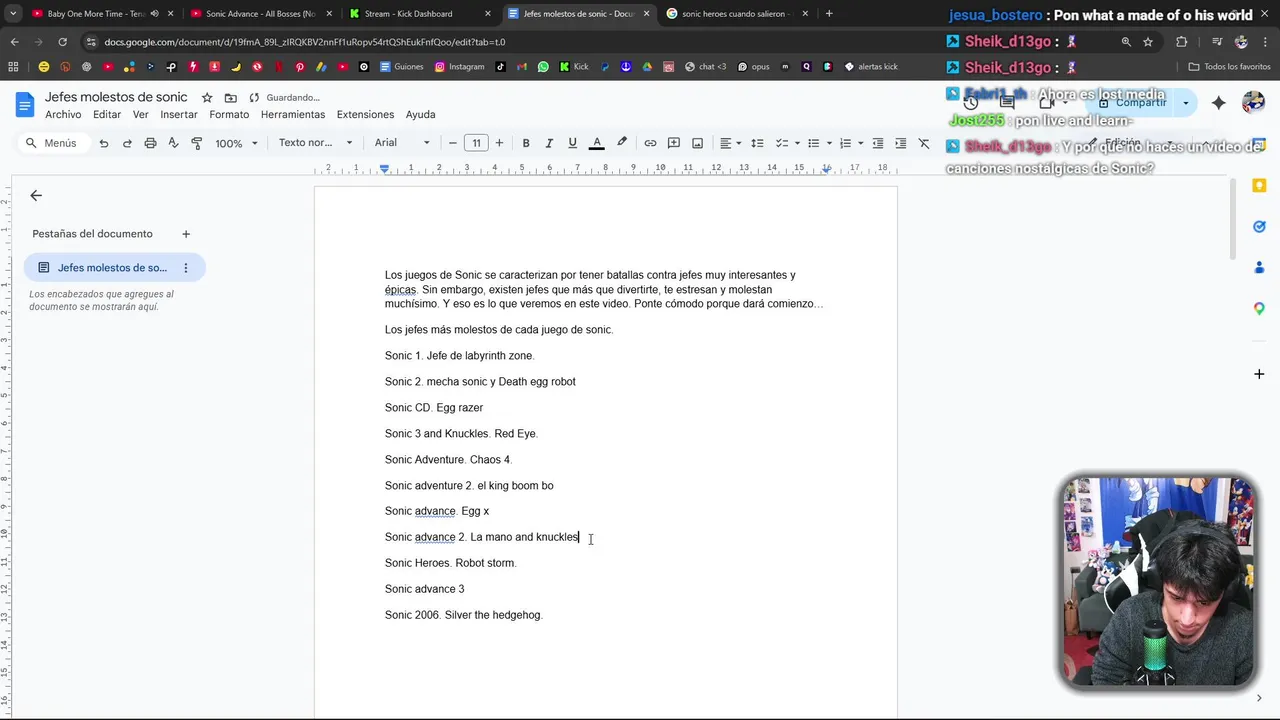Open the Google Docs home logo
1280x720 pixels.
click(x=25, y=104)
